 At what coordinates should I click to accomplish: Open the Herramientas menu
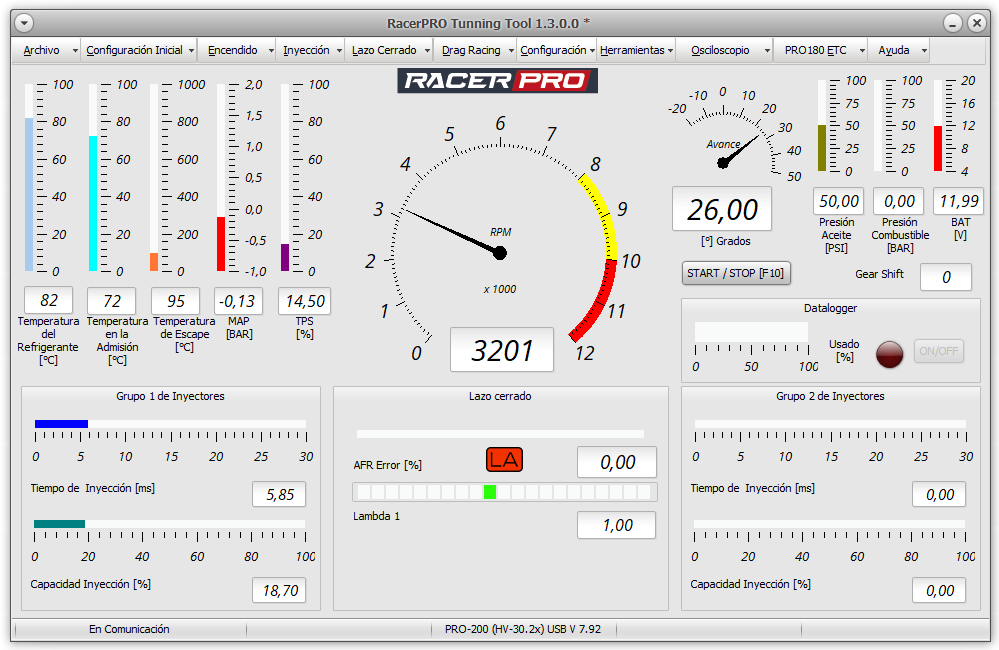[x=632, y=50]
